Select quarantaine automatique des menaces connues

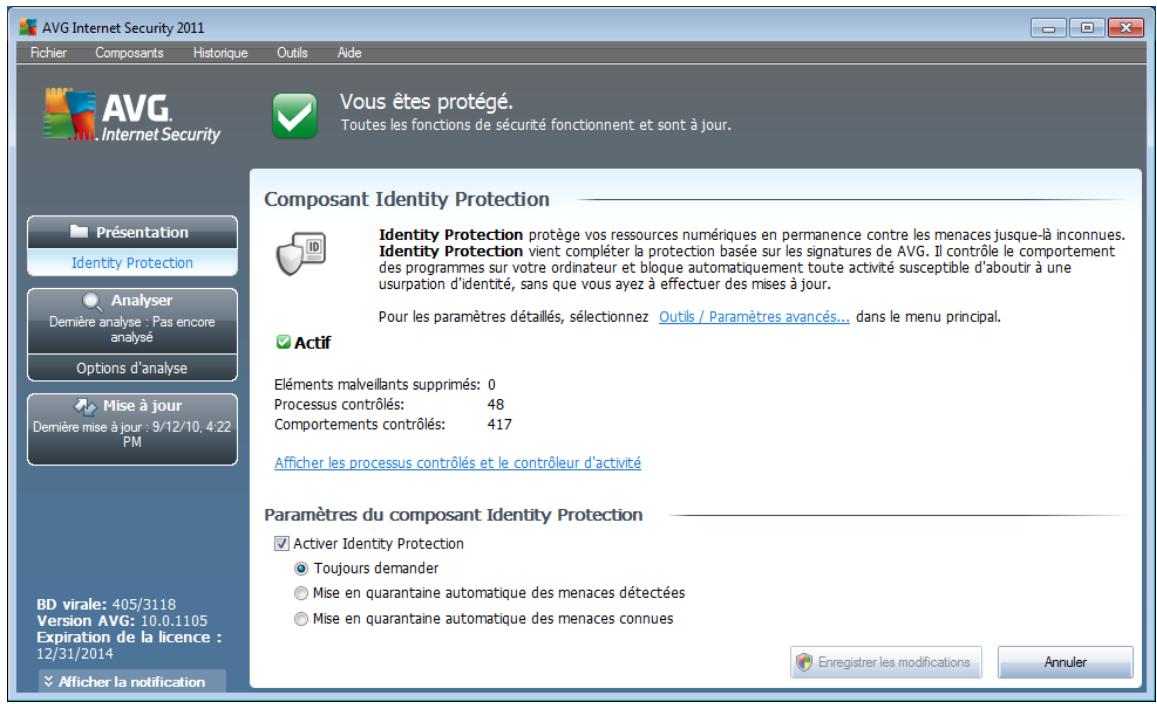301,619
